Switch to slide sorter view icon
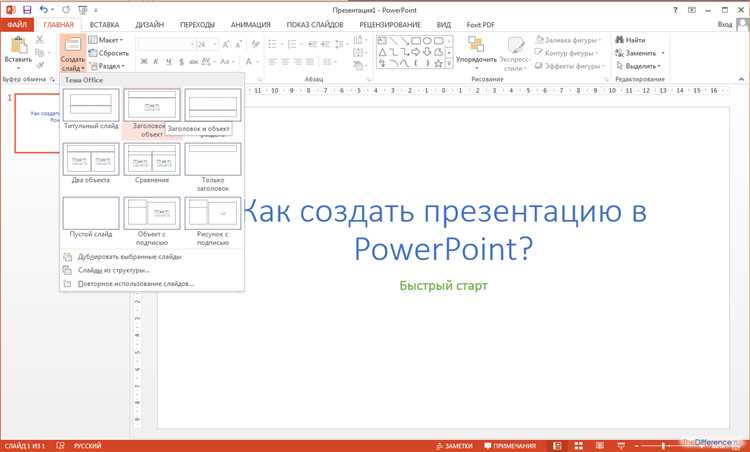Viewport: 750px width, 452px height. tap(578, 446)
